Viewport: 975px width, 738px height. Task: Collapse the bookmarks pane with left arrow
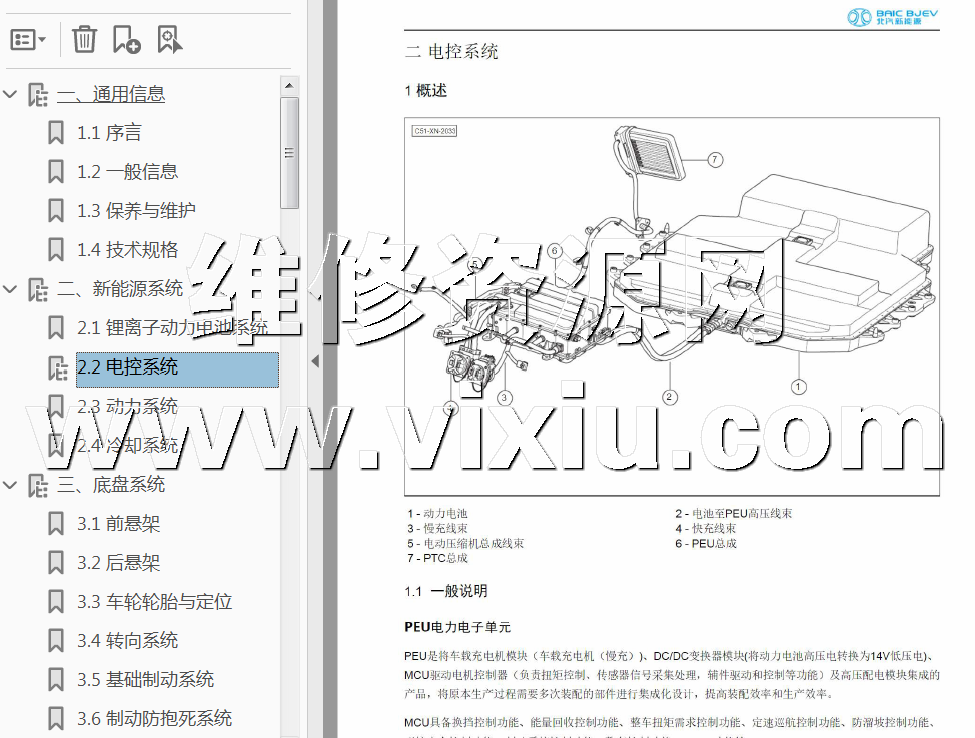(x=315, y=361)
